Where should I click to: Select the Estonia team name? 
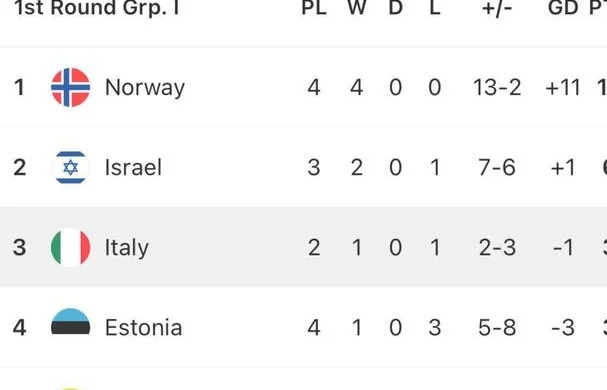click(143, 328)
